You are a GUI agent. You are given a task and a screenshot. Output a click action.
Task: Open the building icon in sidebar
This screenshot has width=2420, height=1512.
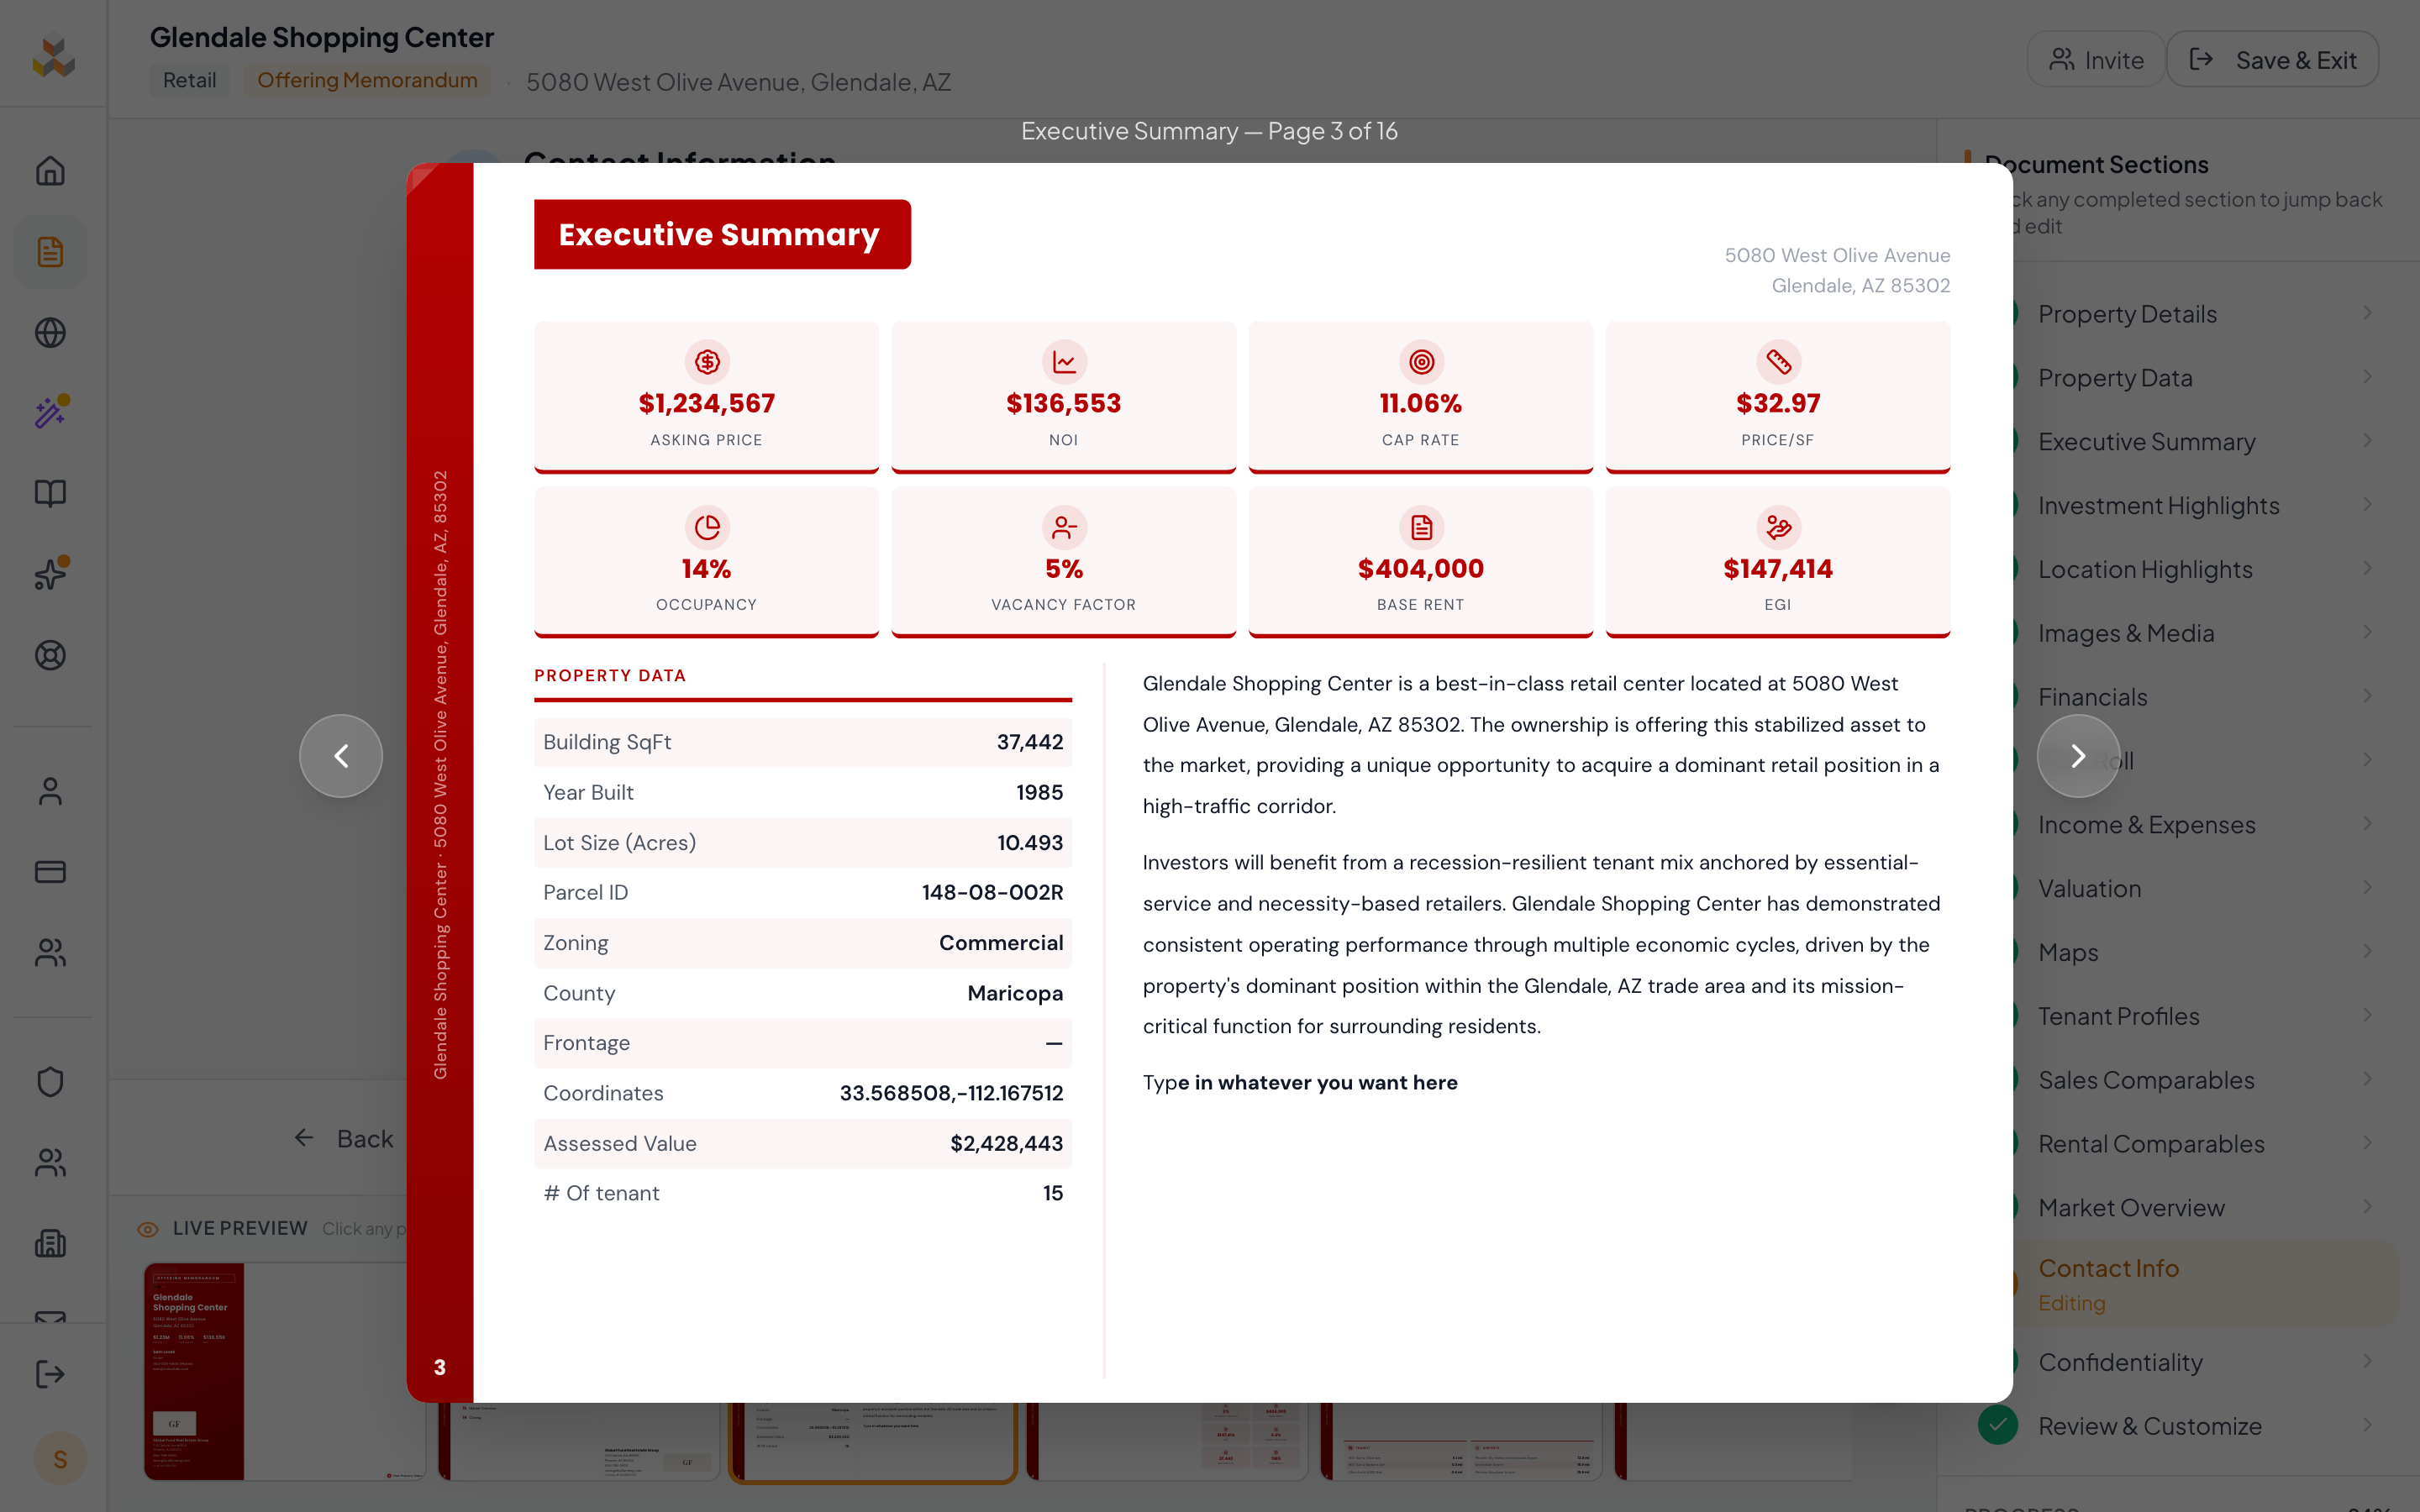50,1243
